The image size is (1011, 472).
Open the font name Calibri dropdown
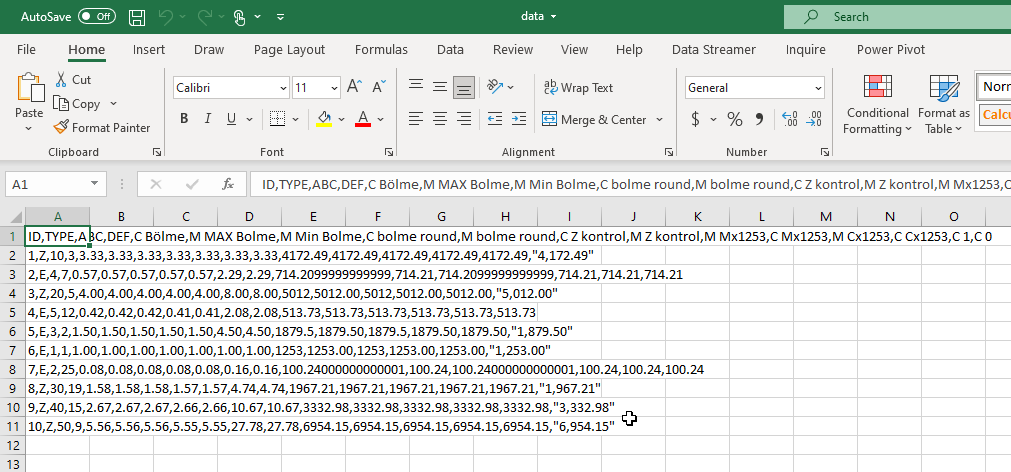284,88
